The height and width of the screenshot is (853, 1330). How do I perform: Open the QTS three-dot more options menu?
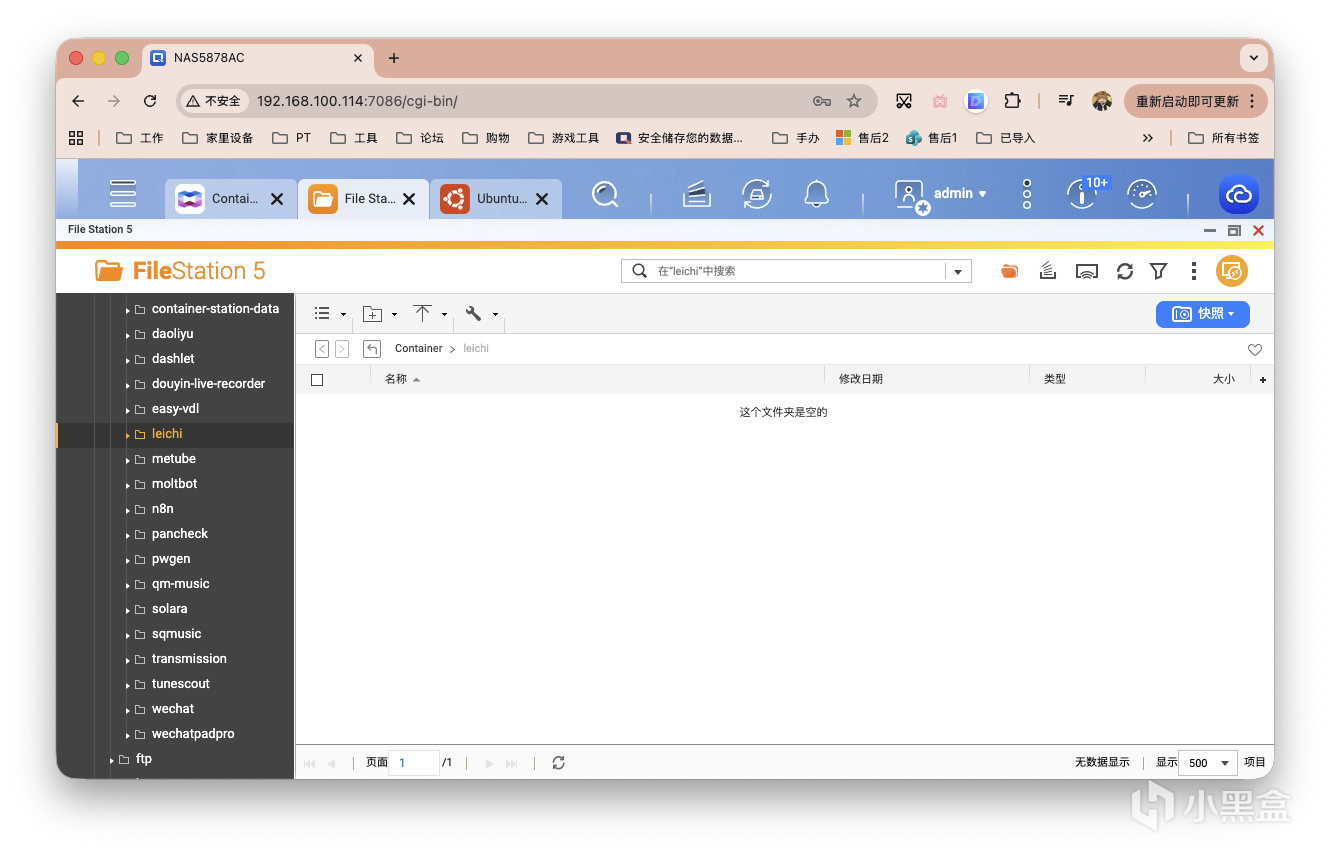[x=1027, y=194]
